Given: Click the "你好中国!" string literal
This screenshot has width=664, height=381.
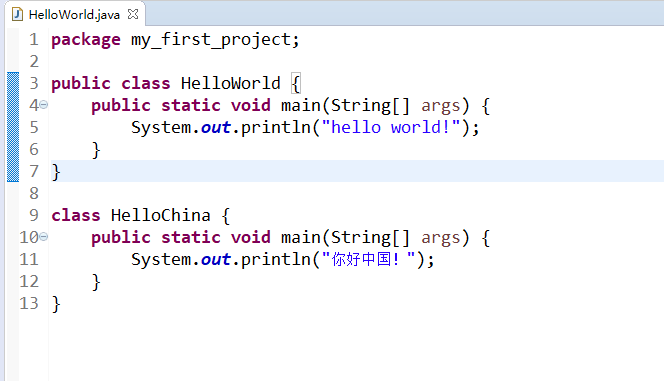Looking at the screenshot, I should 368,259.
